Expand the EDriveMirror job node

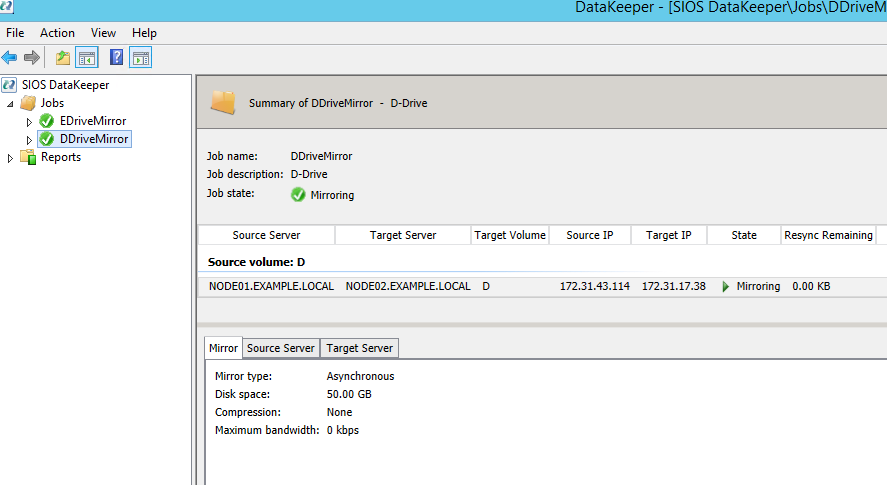pos(29,122)
